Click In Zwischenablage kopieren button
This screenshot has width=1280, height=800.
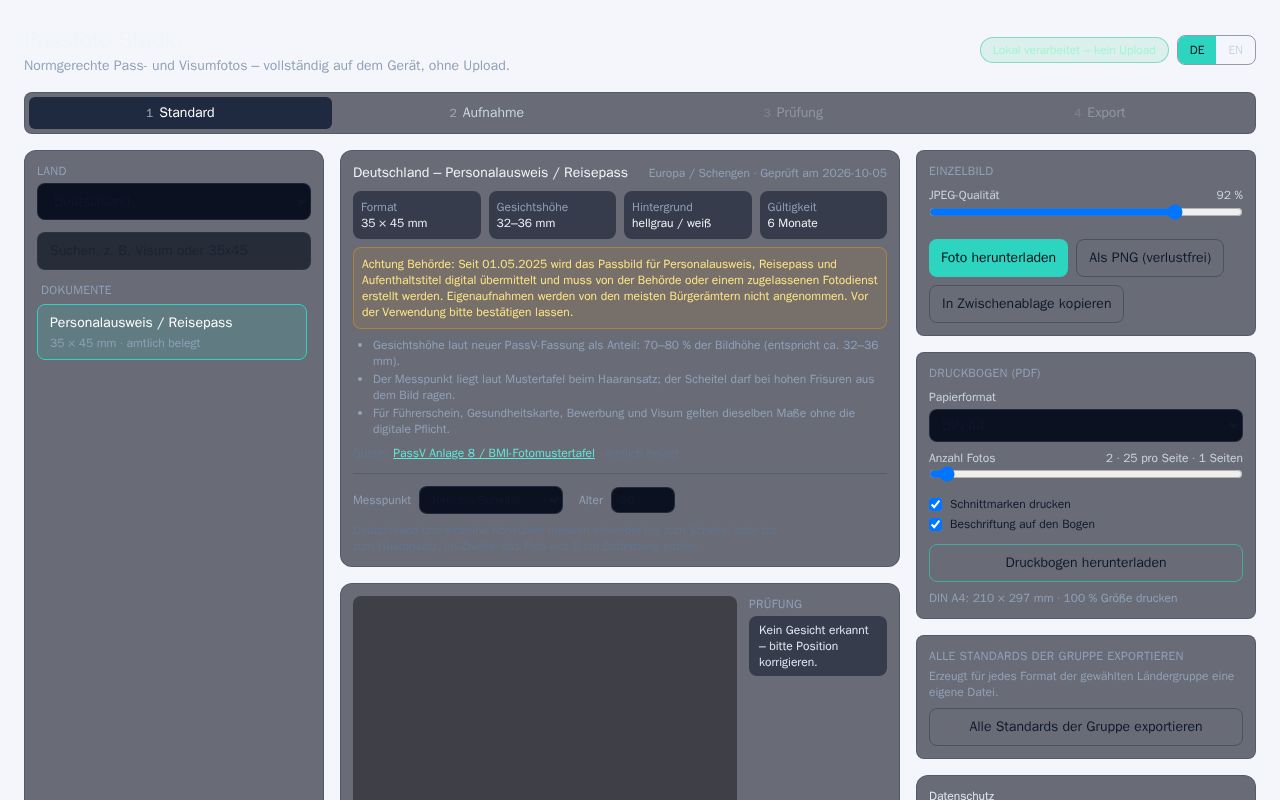tap(1026, 304)
